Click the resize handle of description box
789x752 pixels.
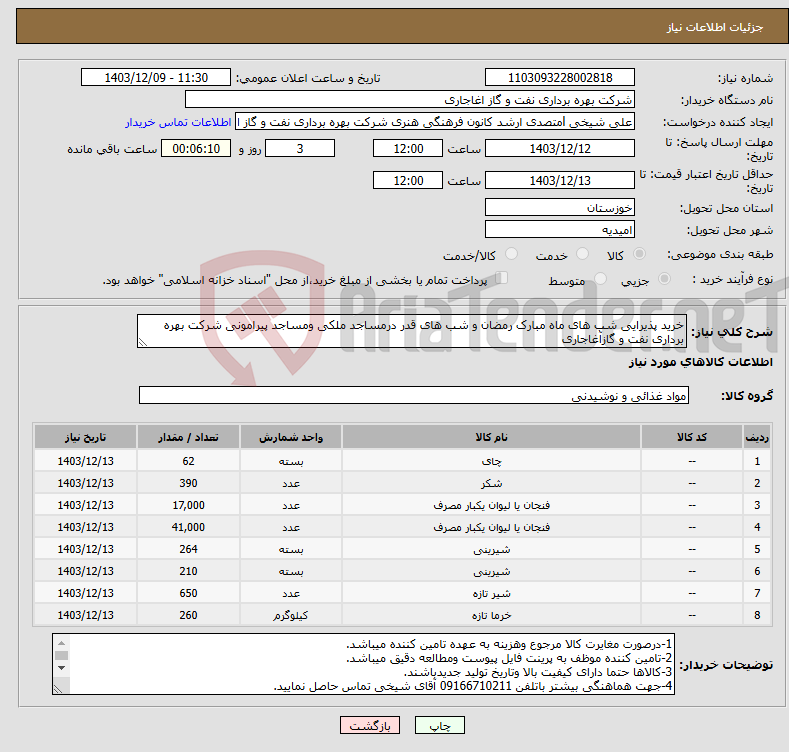tap(143, 342)
